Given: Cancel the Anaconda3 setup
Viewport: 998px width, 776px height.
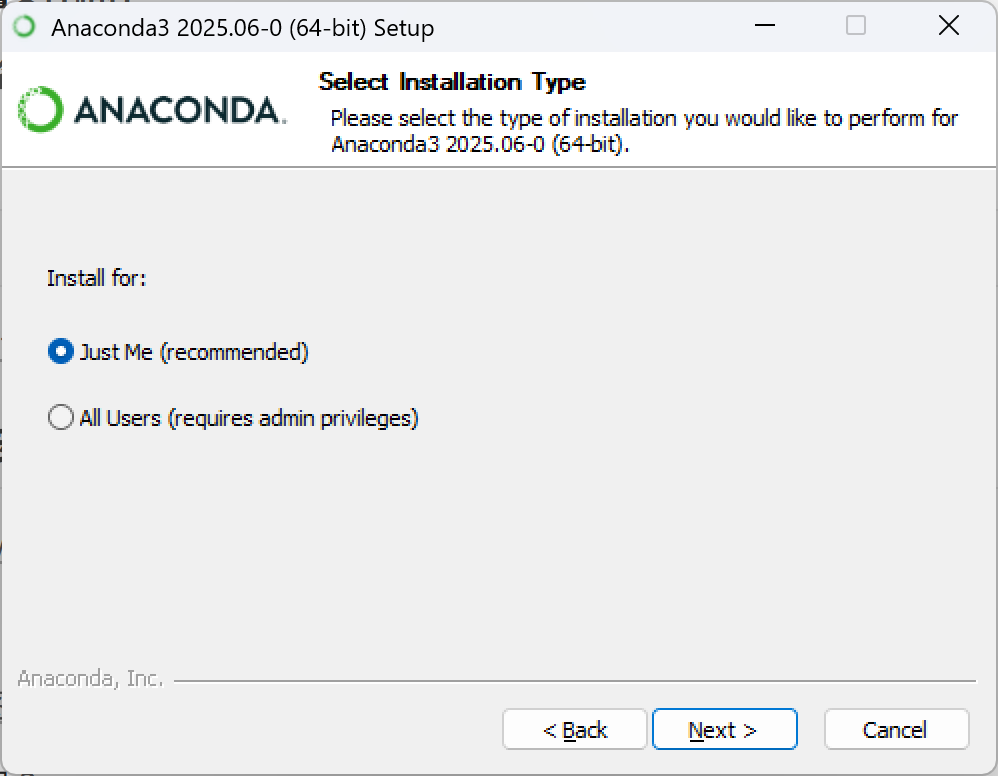Looking at the screenshot, I should pyautogui.click(x=896, y=730).
